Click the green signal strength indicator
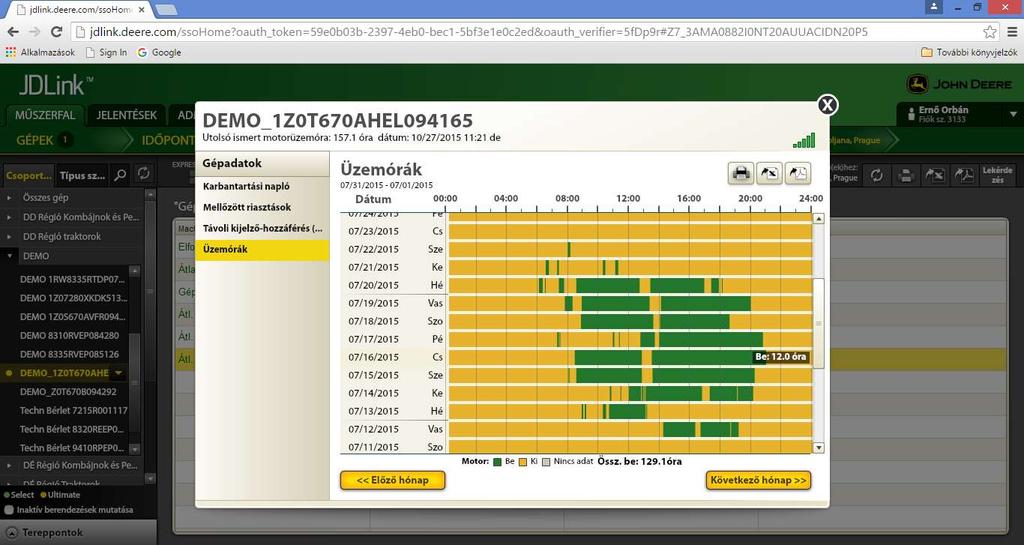1024x545 pixels. 804,140
